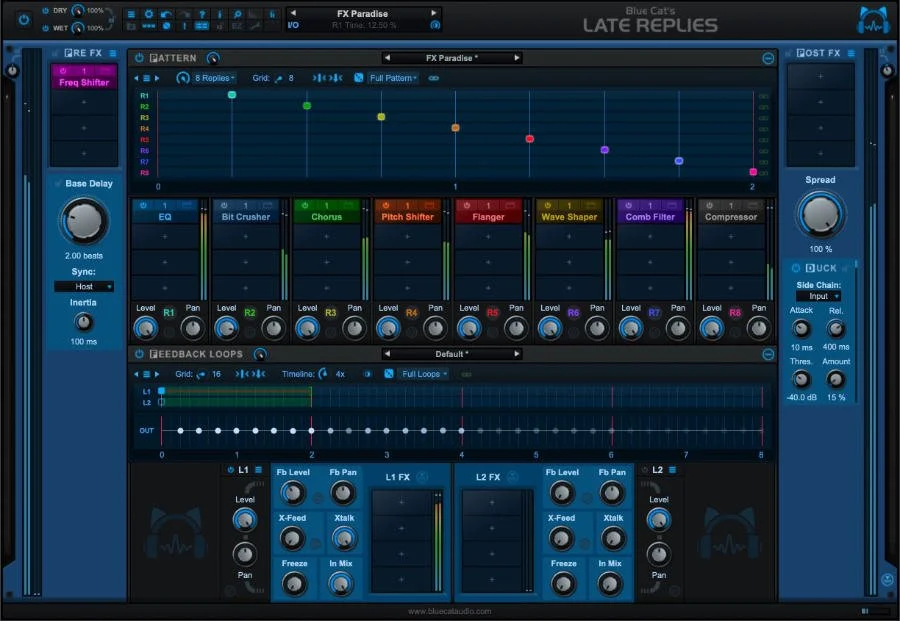
Task: Open the PRE FX section menu icon
Action: pos(112,53)
